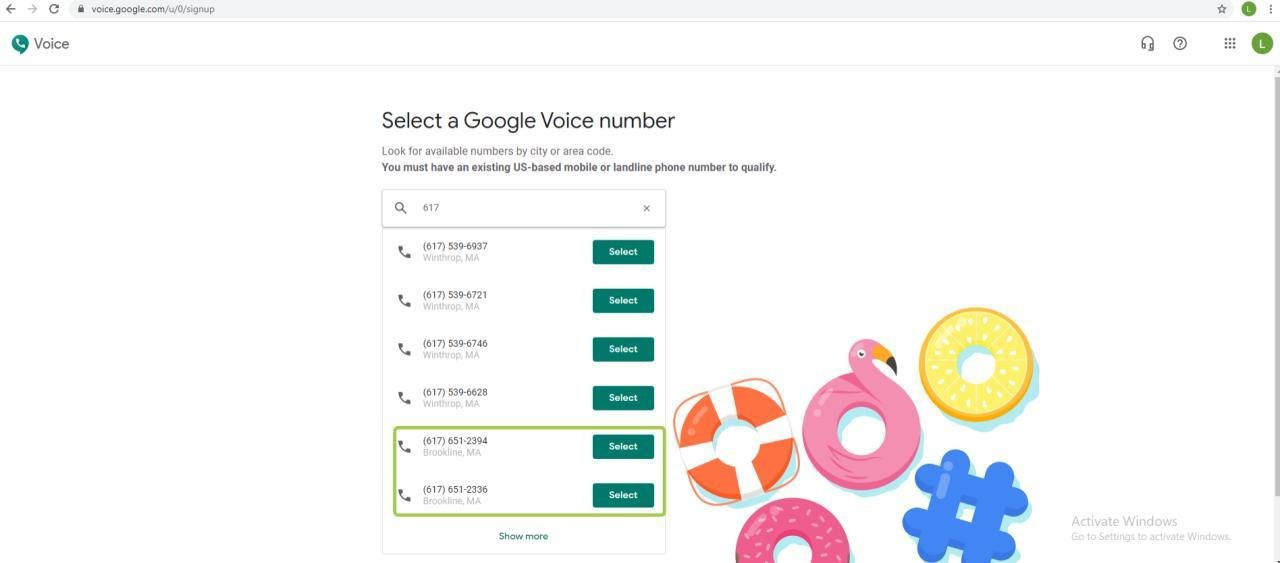The image size is (1280, 563).
Task: Select Brookline number (617) 651-2394
Action: tap(623, 447)
